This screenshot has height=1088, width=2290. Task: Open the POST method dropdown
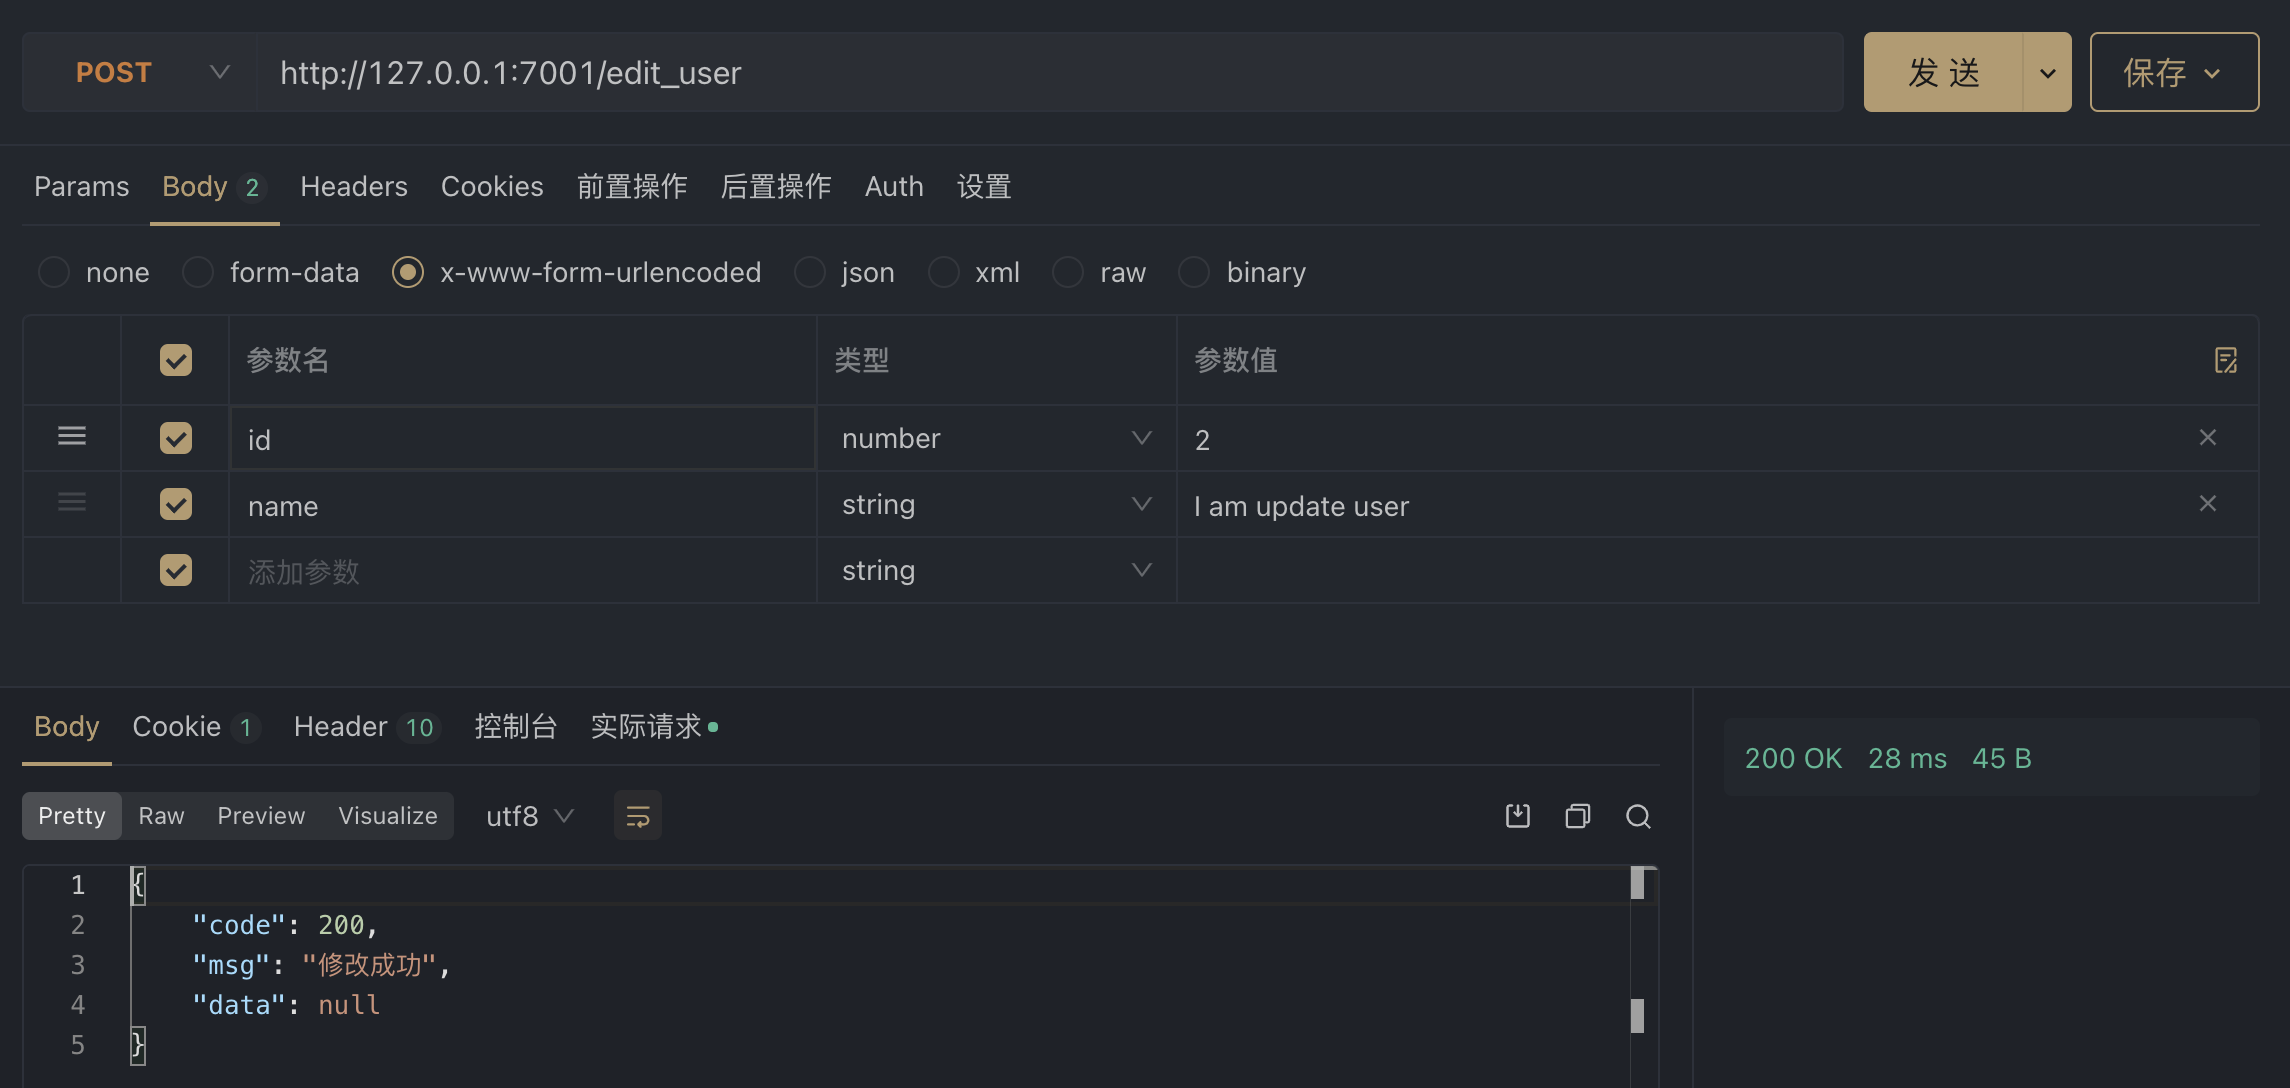pos(150,72)
